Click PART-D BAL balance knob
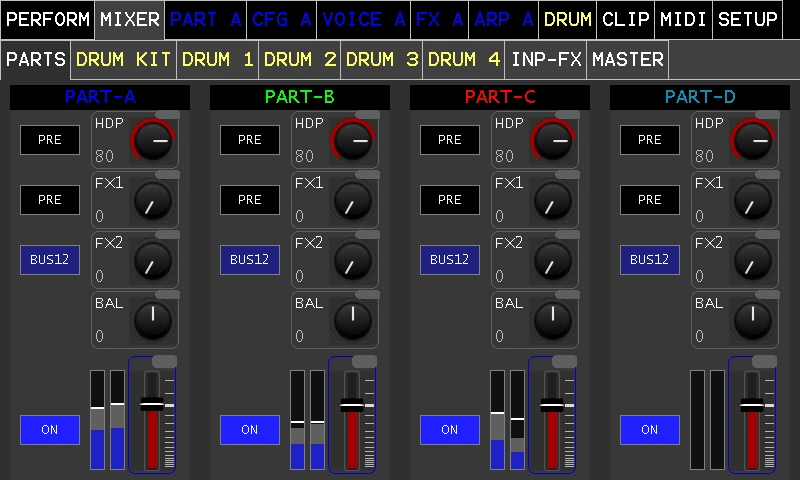This screenshot has height=480, width=800. click(x=753, y=321)
